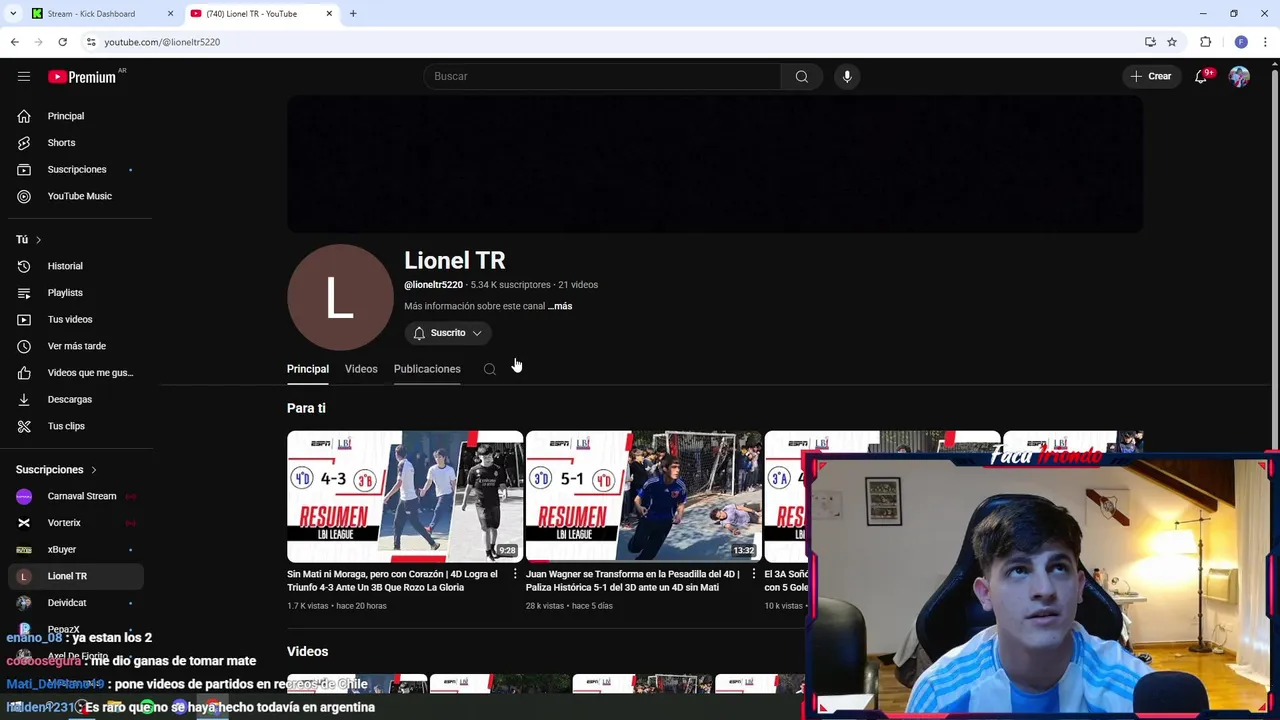Reload the page in browser

(62, 42)
